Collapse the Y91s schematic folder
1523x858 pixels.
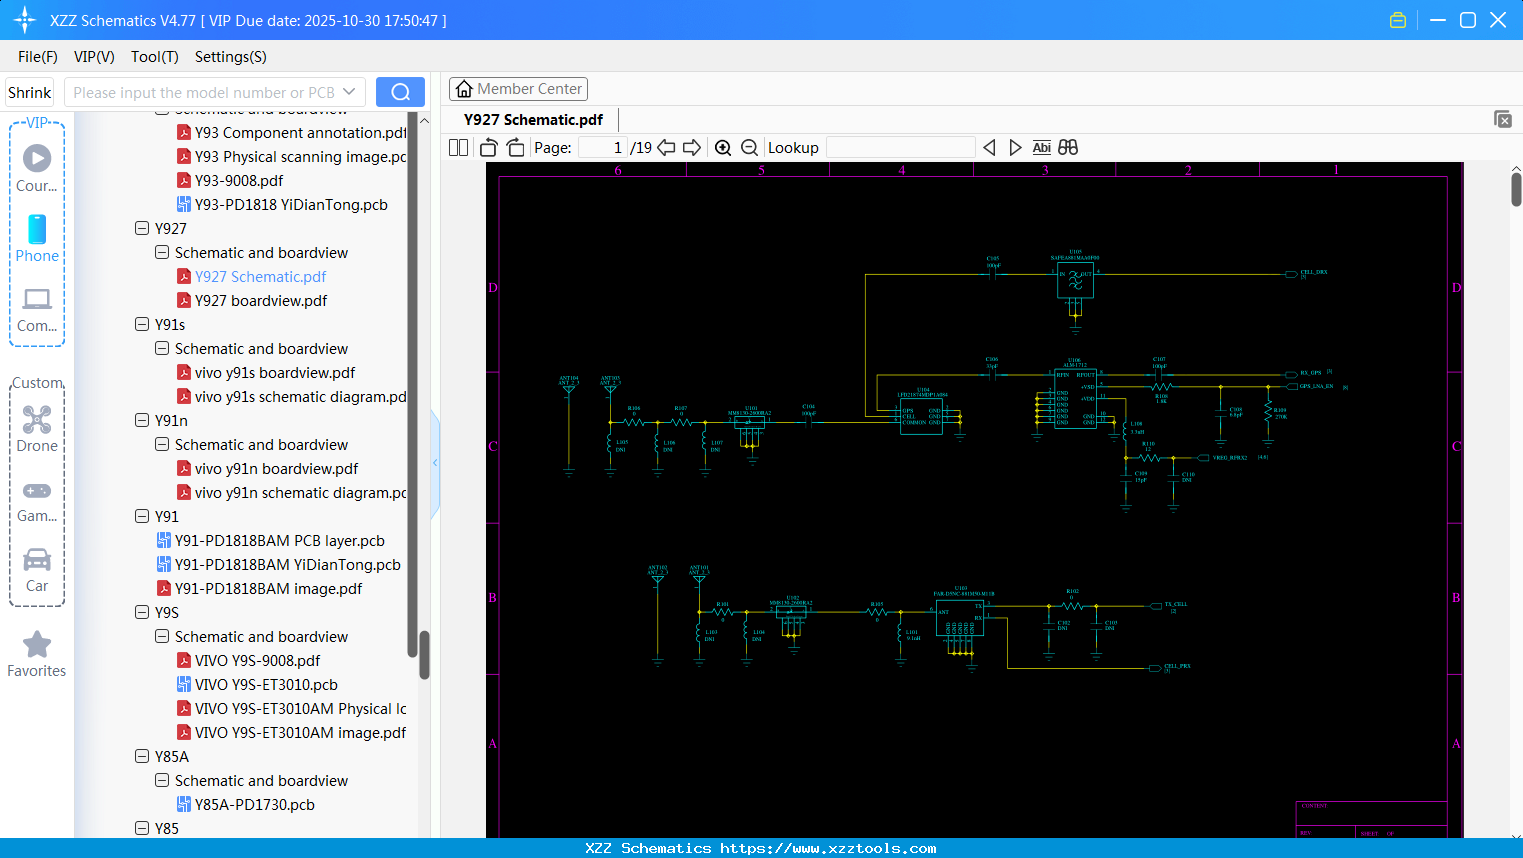(x=161, y=348)
